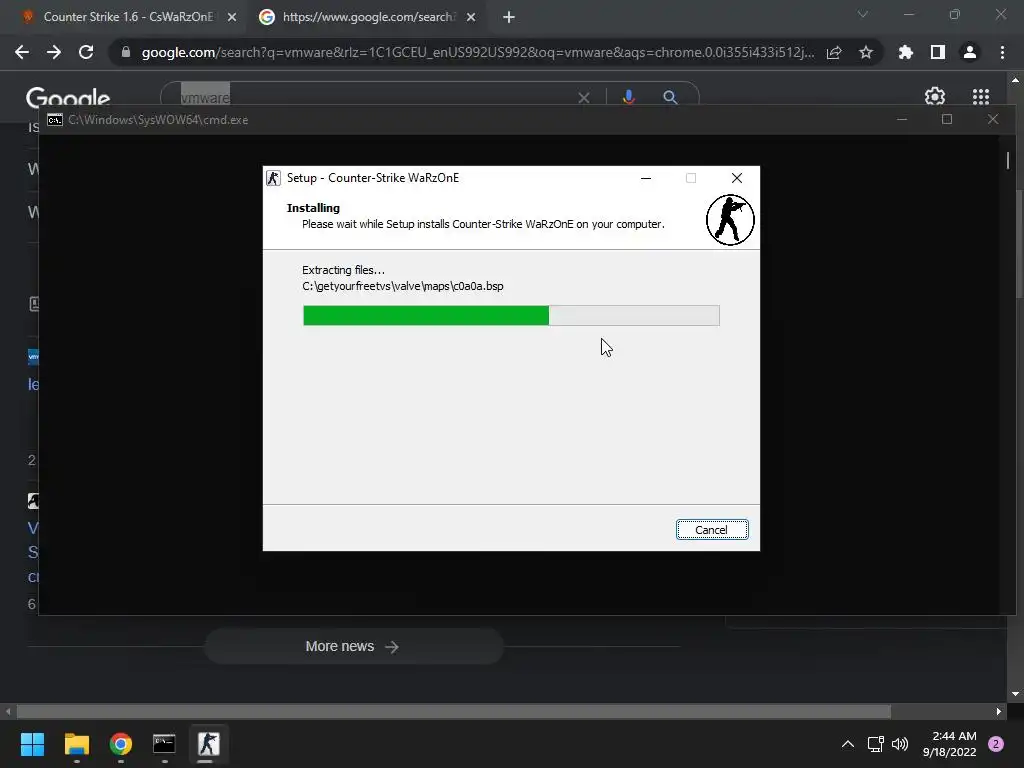Viewport: 1024px width, 768px height.
Task: Click the Chrome address bar URL
Action: (x=478, y=52)
